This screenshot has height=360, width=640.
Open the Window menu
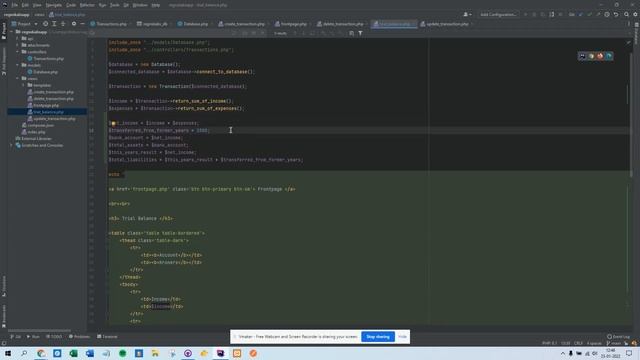tap(140, 5)
